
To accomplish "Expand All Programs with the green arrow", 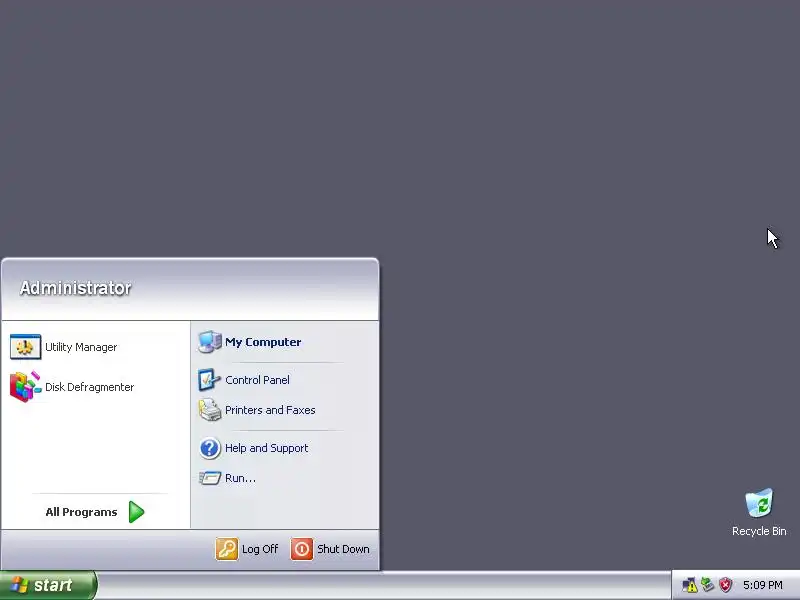I will (x=136, y=512).
